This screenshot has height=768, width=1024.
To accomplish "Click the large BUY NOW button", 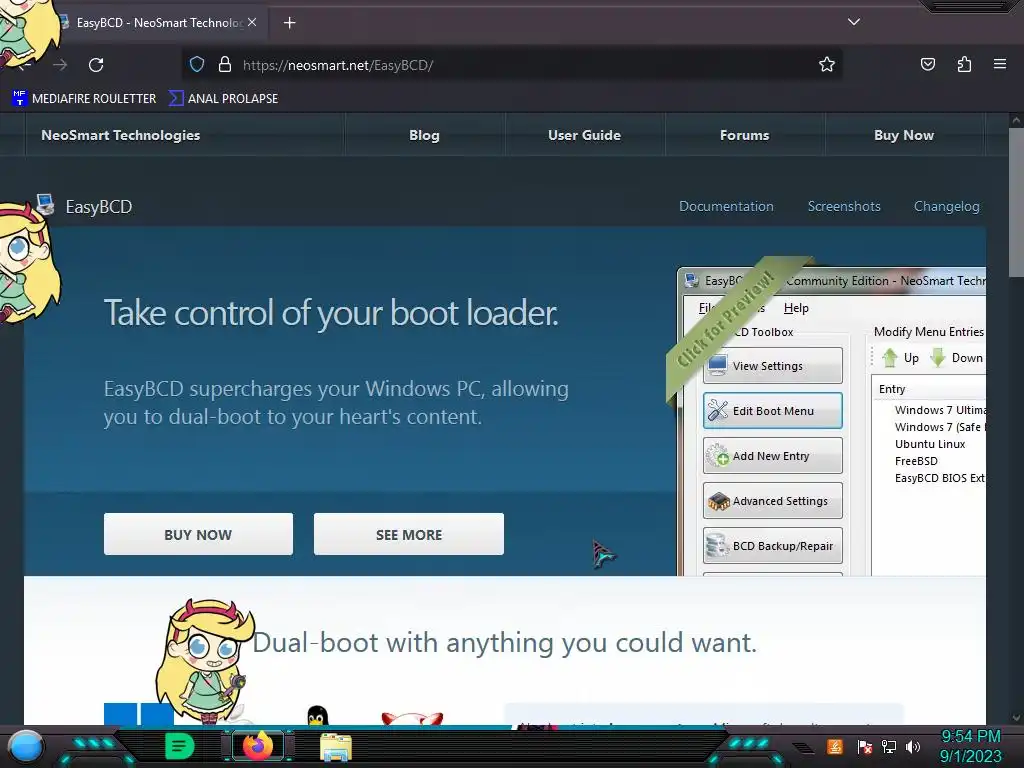I will (198, 534).
